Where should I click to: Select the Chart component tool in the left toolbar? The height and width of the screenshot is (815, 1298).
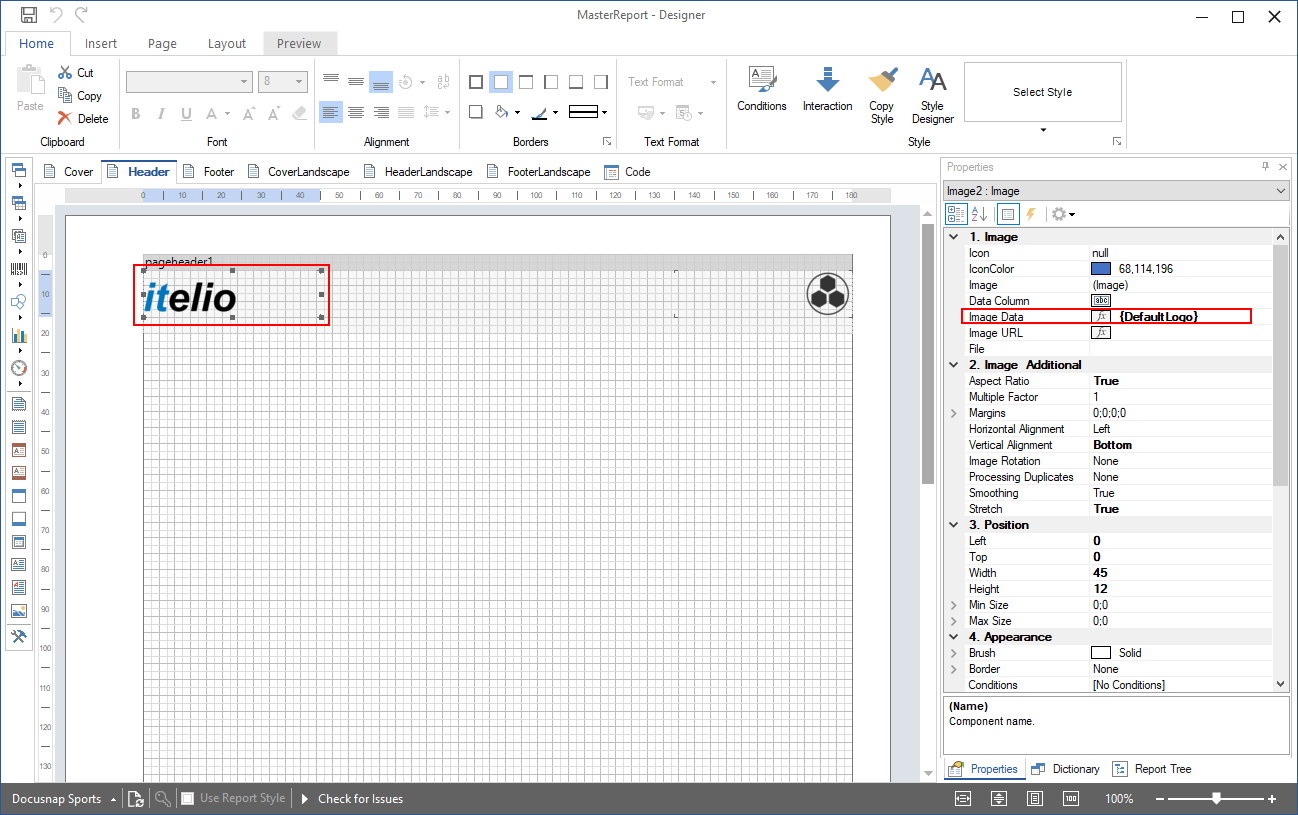pyautogui.click(x=18, y=335)
